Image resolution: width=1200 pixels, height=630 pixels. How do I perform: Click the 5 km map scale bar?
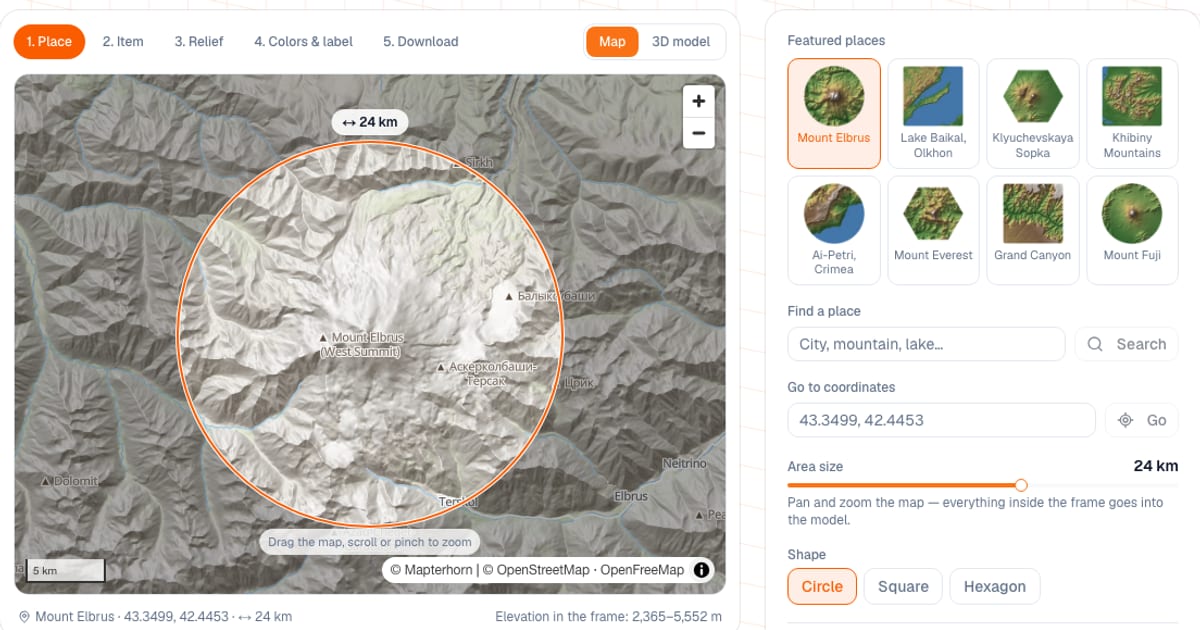point(64,570)
